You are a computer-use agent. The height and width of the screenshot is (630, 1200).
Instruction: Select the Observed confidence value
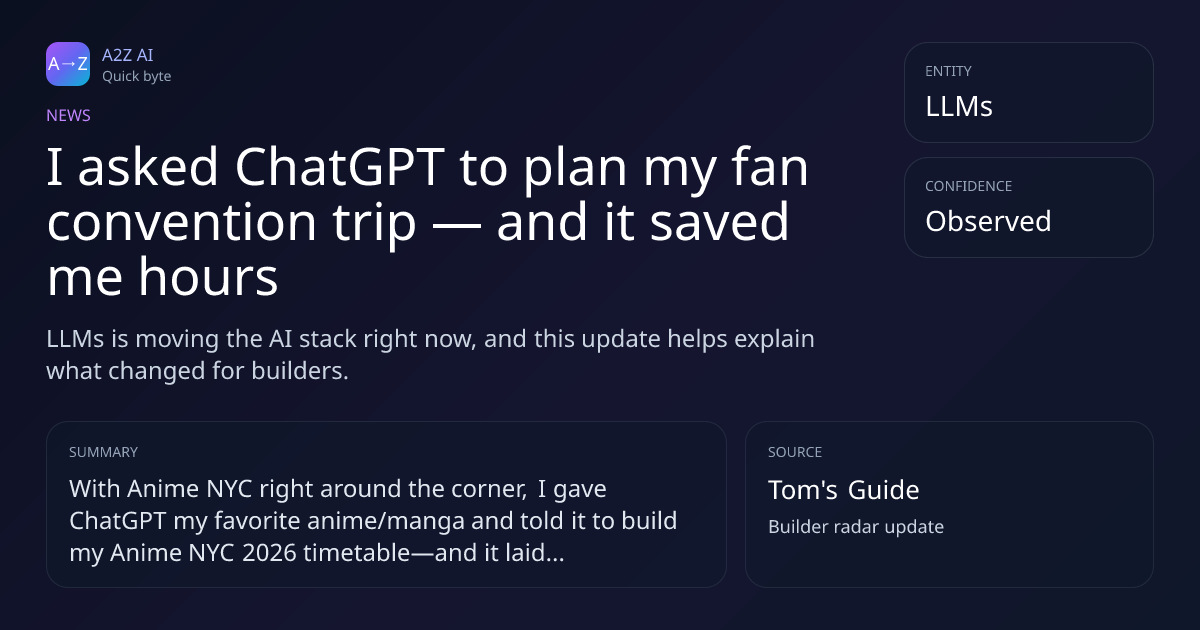988,221
